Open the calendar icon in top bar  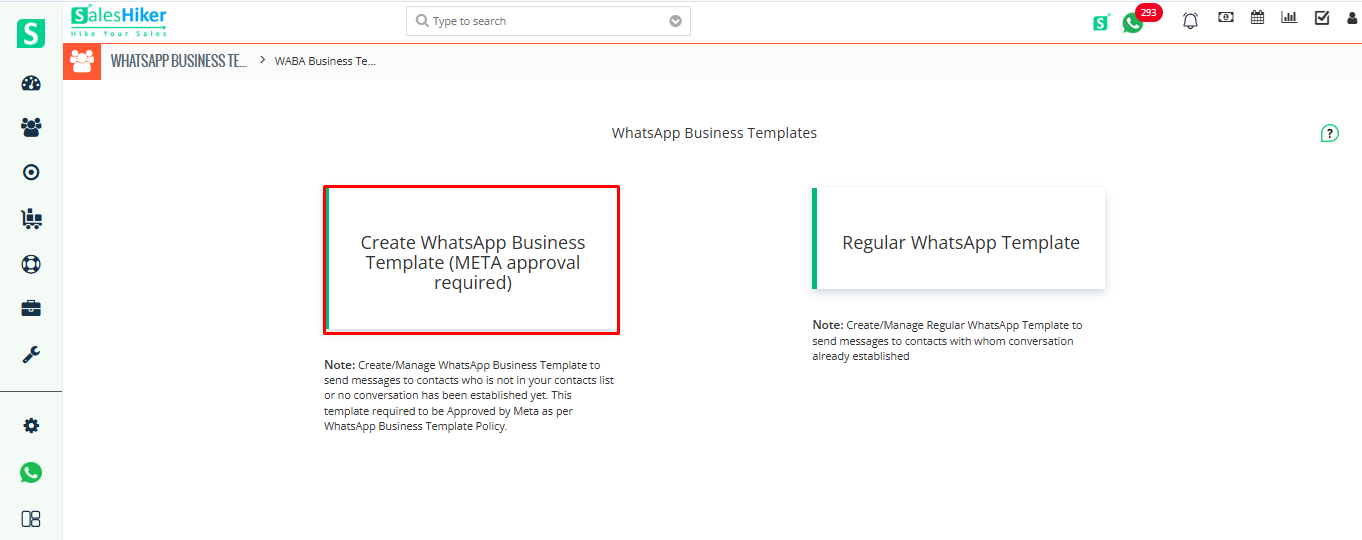click(1257, 17)
